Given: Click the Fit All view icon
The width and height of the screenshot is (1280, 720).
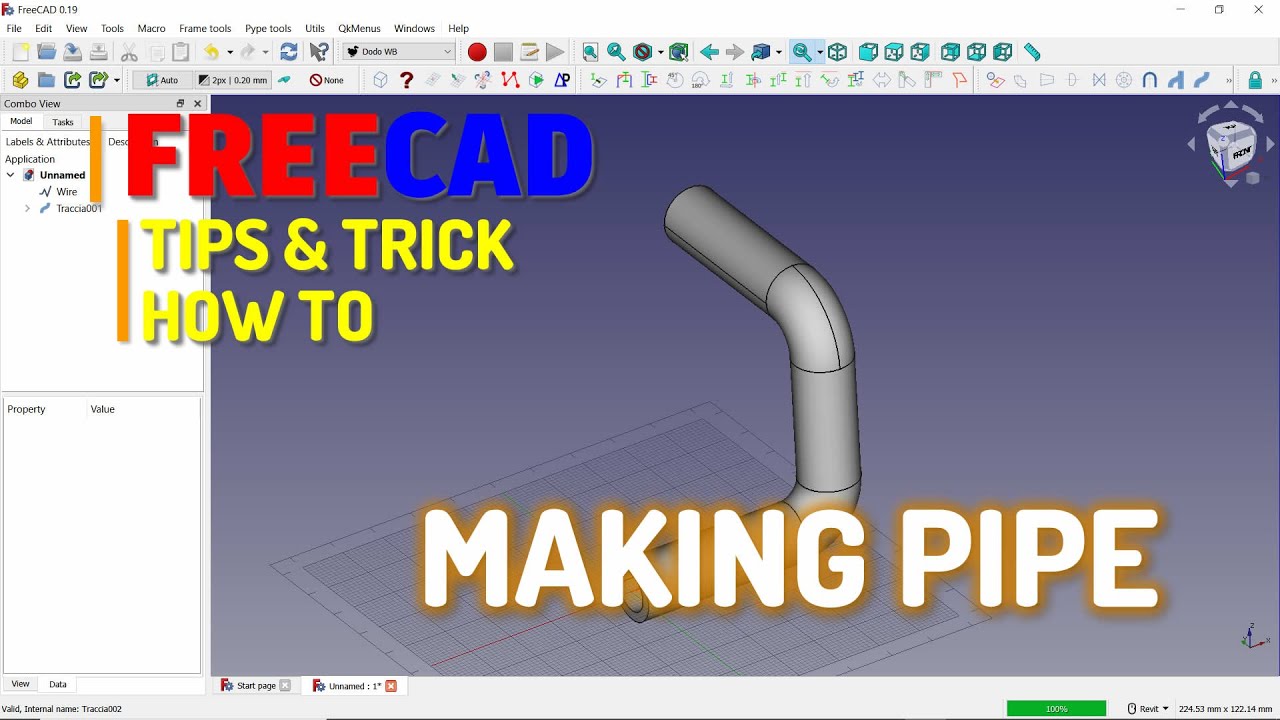Looking at the screenshot, I should click(590, 52).
